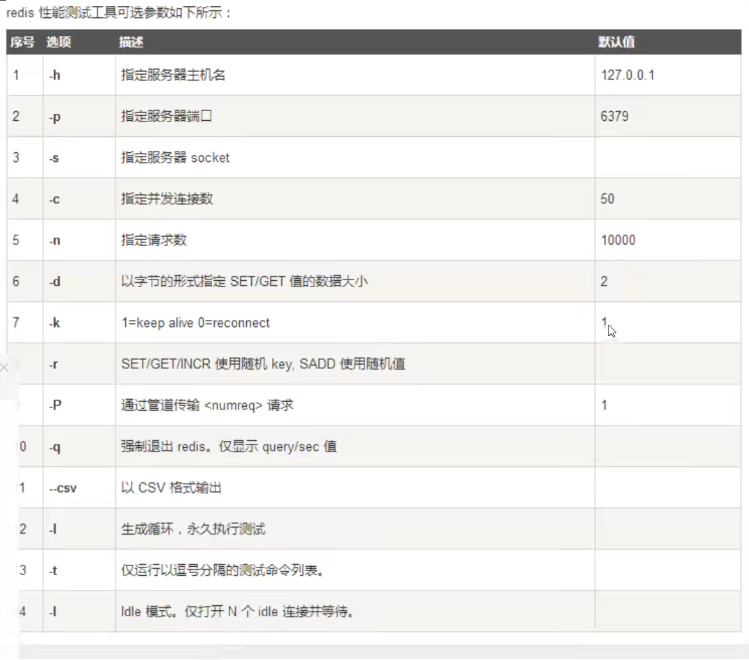This screenshot has height=660, width=749.
Task: Click description 指定服务器 socket
Action: tap(175, 158)
